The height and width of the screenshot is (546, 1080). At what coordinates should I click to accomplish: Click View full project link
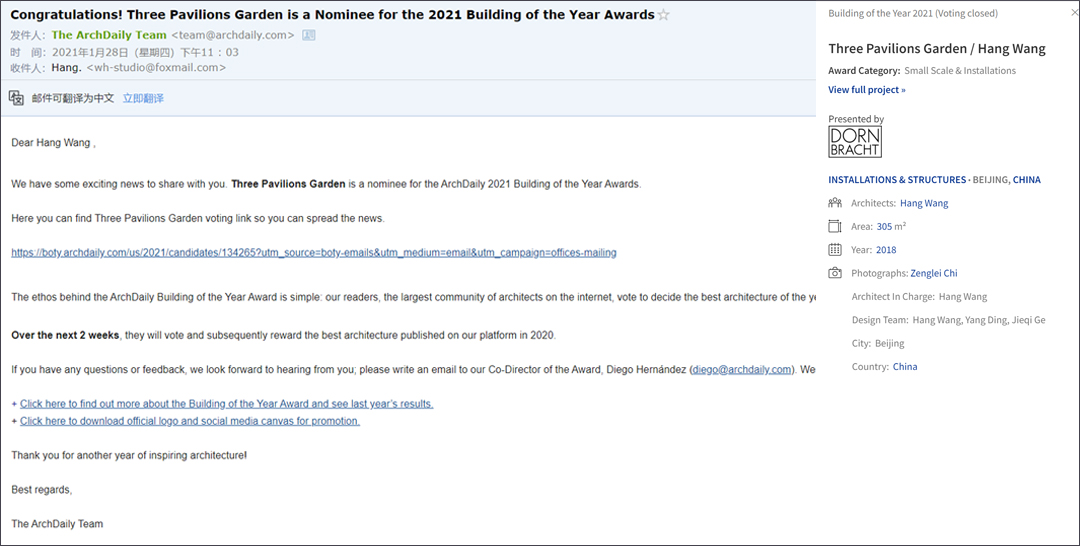tap(866, 90)
